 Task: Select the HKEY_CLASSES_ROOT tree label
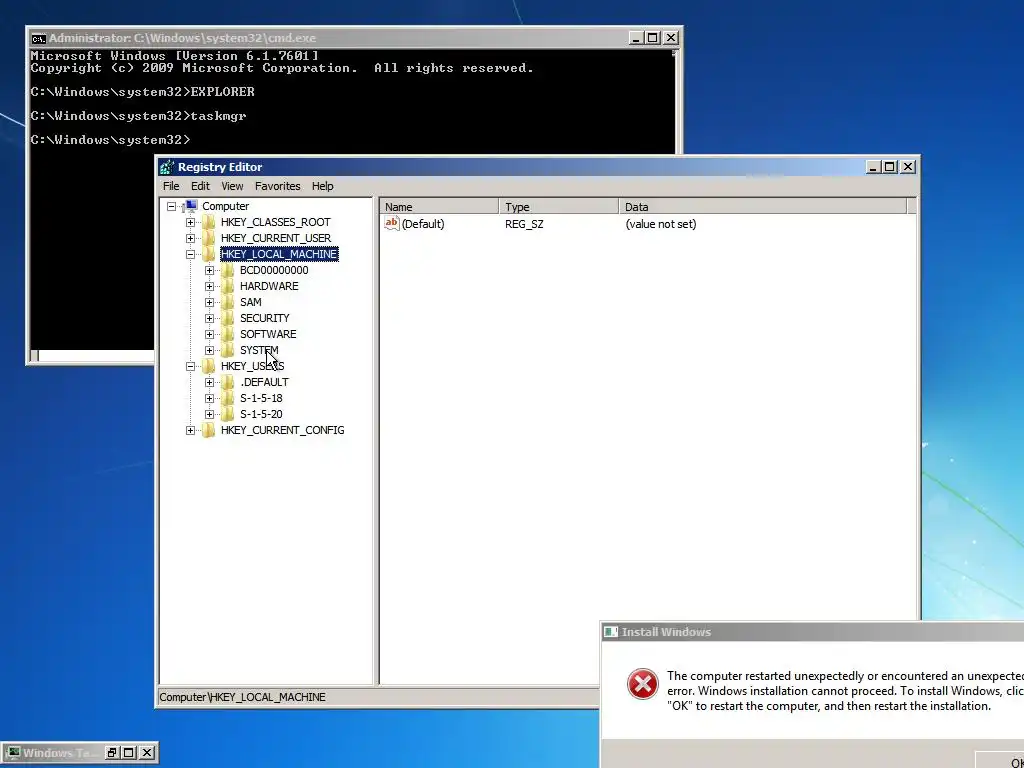coord(276,222)
